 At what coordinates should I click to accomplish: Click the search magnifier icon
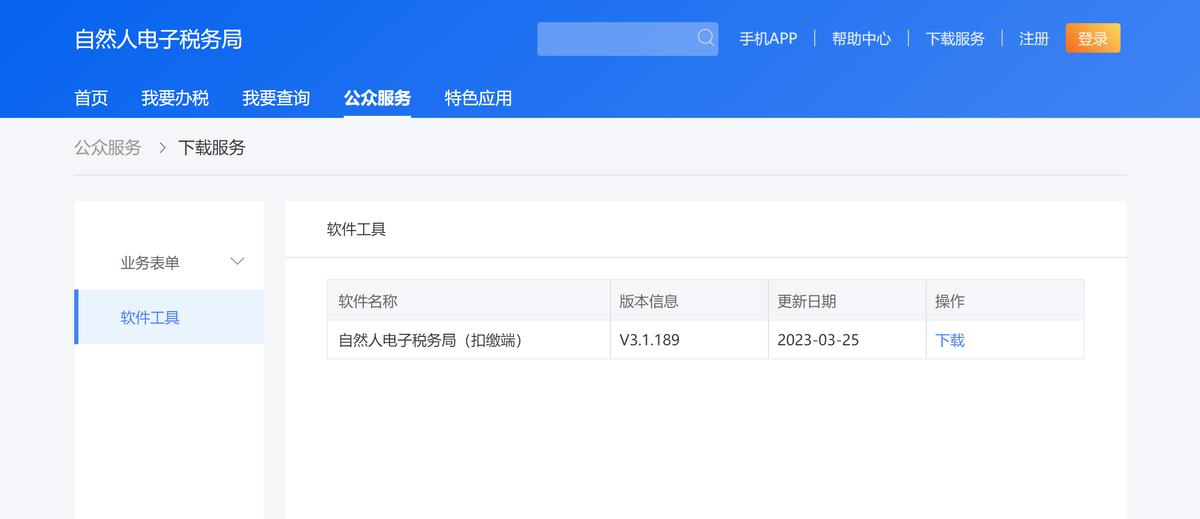click(706, 38)
